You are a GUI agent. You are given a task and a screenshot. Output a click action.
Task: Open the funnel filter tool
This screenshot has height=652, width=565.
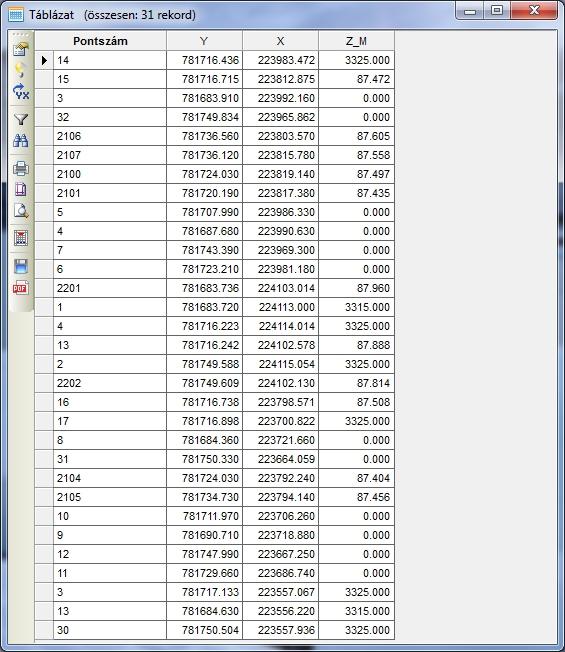[x=20, y=119]
